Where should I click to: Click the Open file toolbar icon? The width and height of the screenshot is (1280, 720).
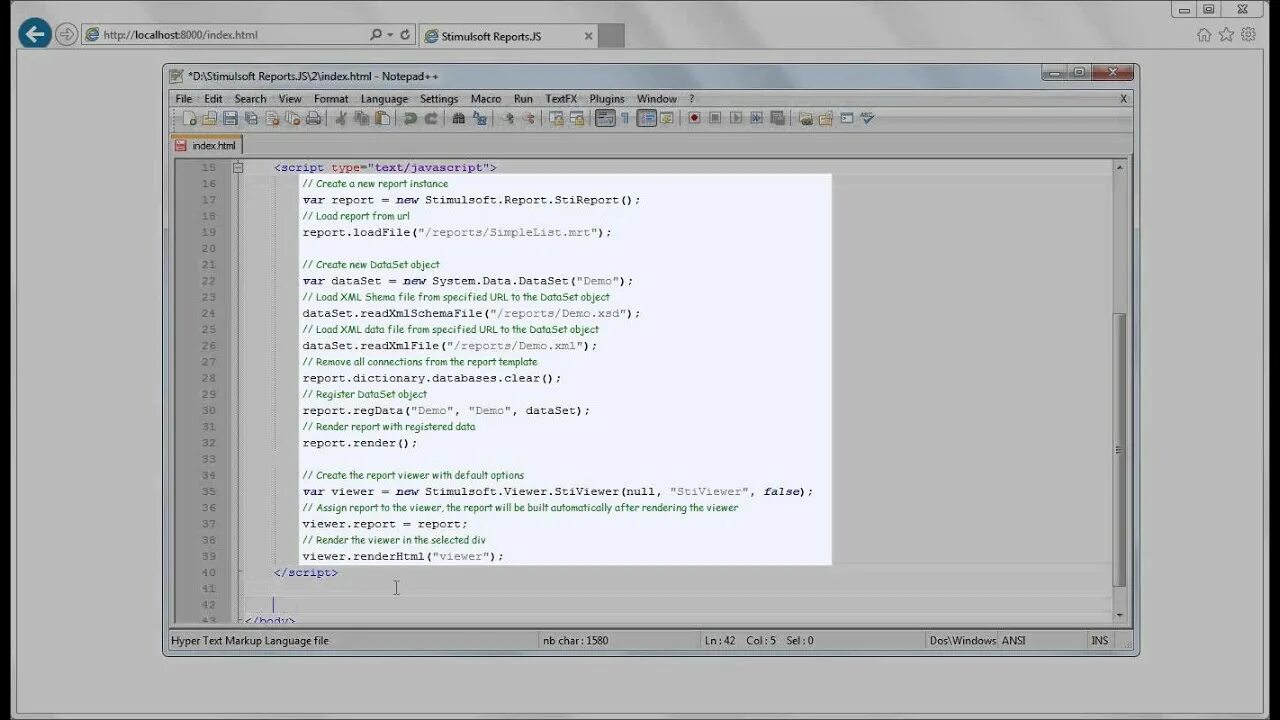coord(209,118)
